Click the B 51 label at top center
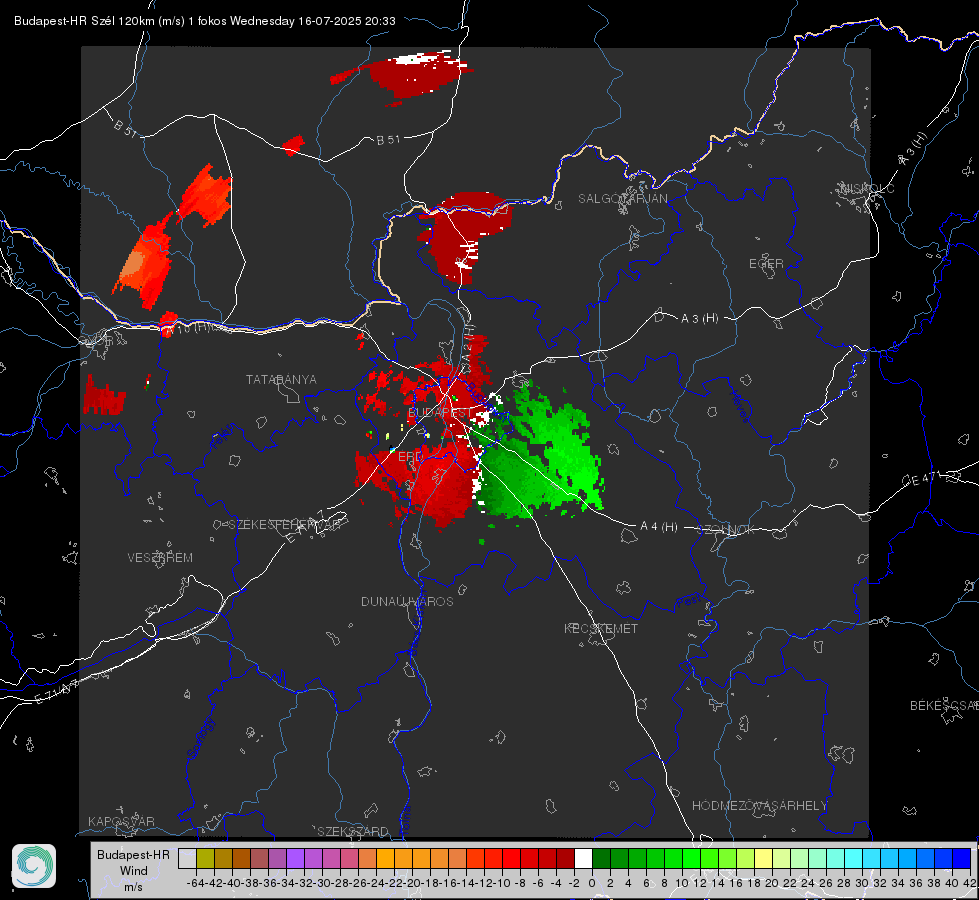Screen dimensions: 979x900 tap(388, 140)
